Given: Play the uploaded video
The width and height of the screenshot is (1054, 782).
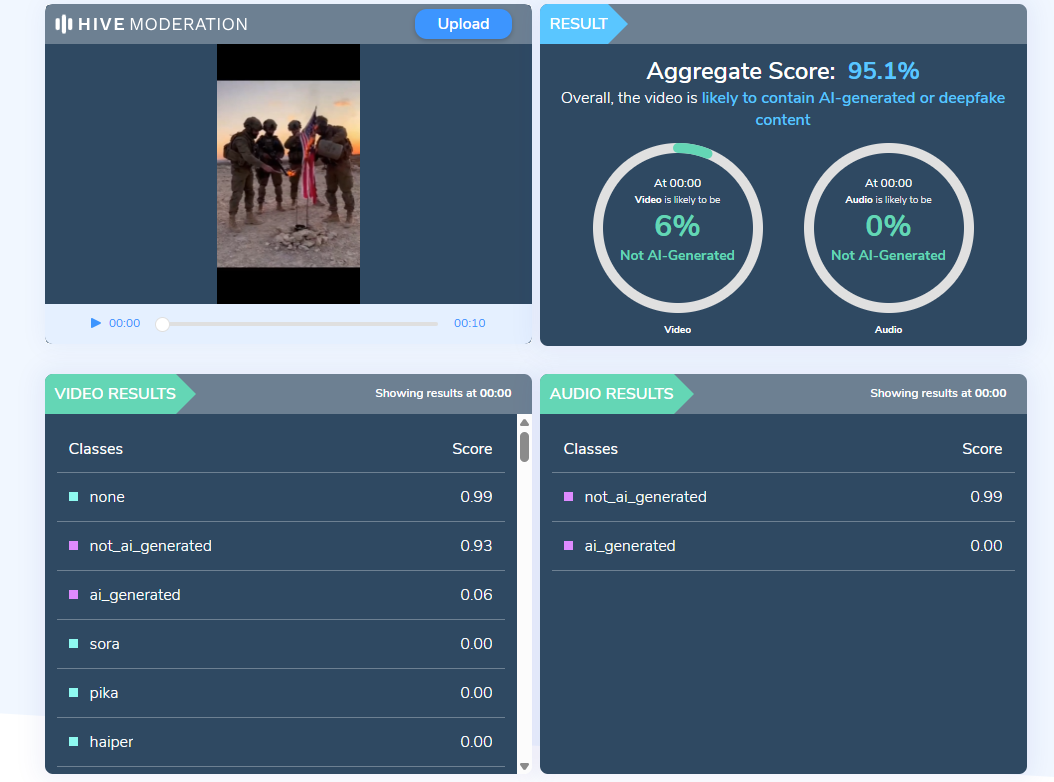Looking at the screenshot, I should click(x=96, y=323).
